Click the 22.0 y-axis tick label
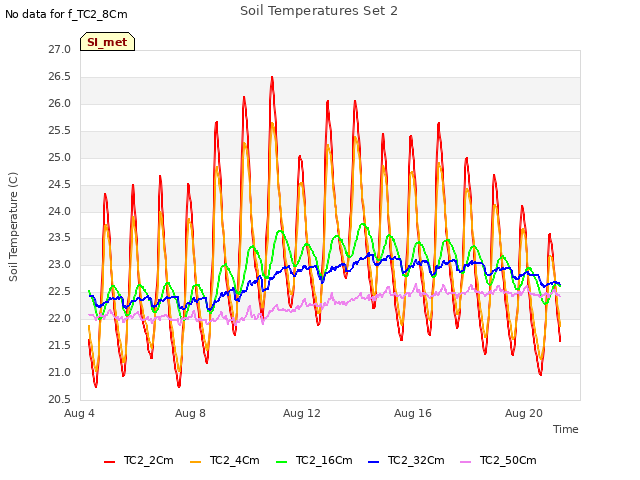The image size is (640, 480). tap(60, 318)
